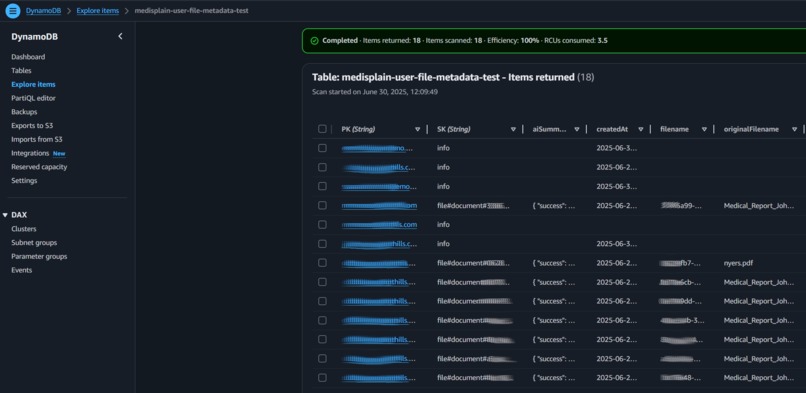
Task: Open the originalFilename column sort dropdown
Action: [x=794, y=129]
